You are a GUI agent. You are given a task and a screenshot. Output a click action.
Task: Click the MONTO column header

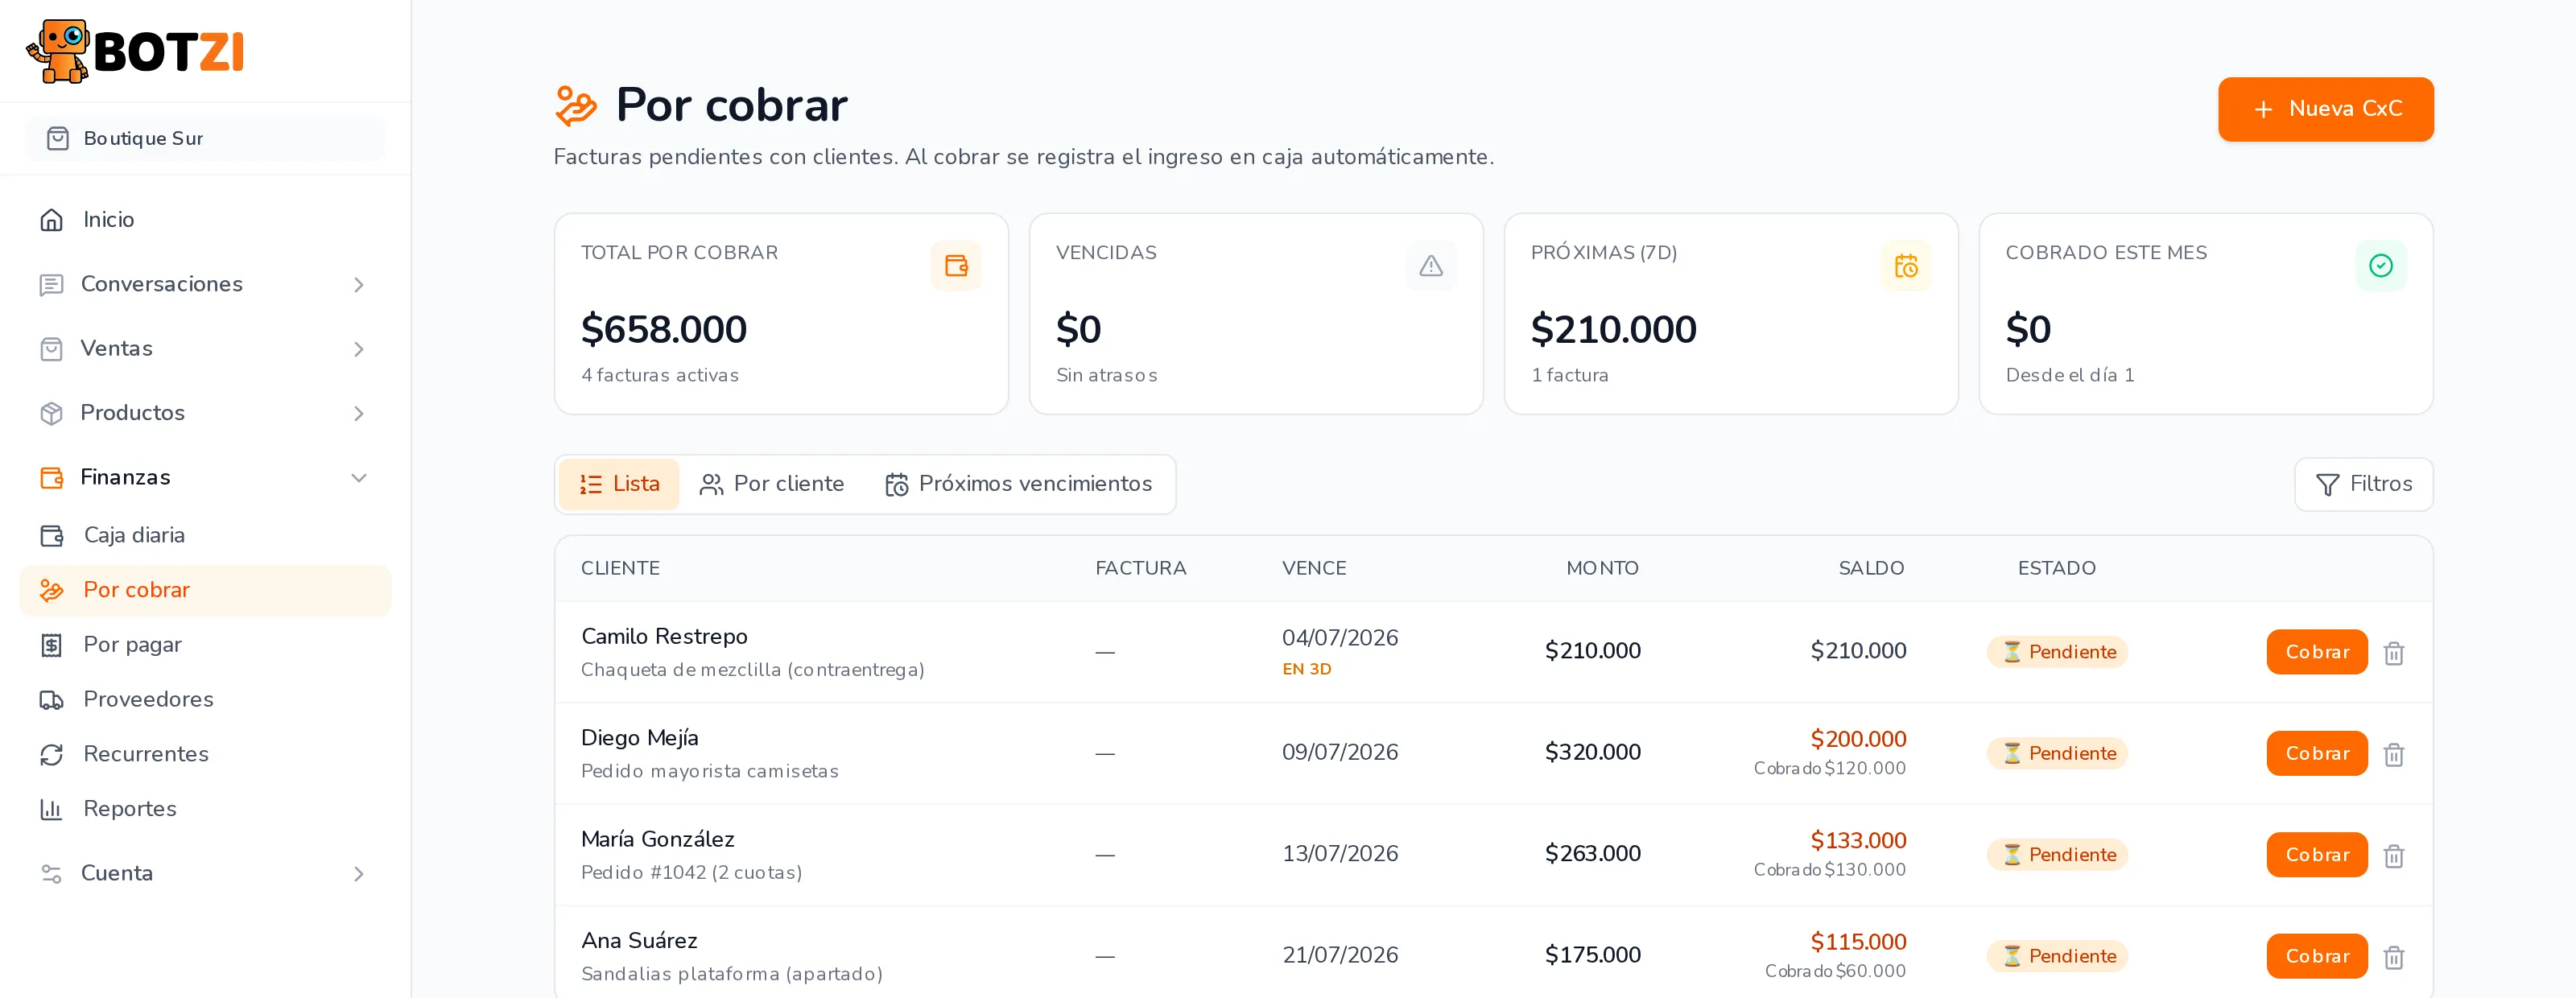pyautogui.click(x=1602, y=568)
